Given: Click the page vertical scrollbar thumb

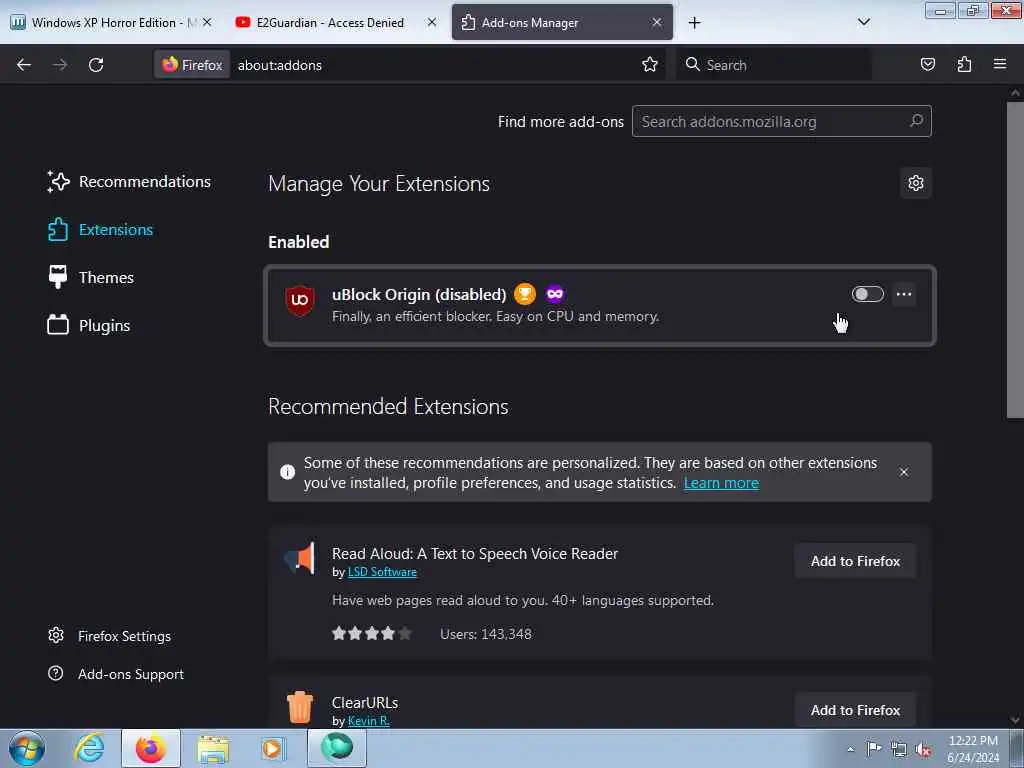Looking at the screenshot, I should pyautogui.click(x=1015, y=258).
